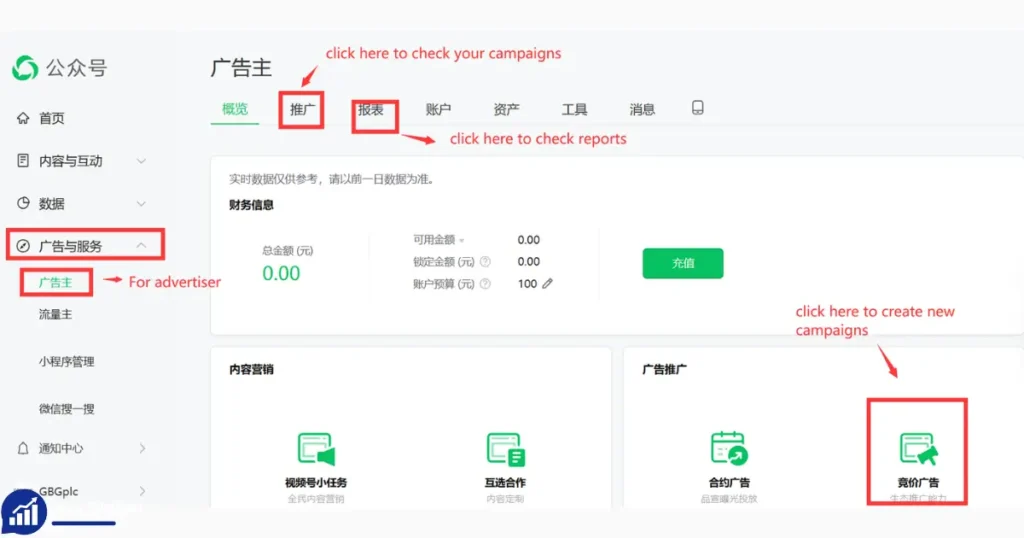Click the pencil icon to edit 账户预算
Screen dimensions: 1024x538
(x=547, y=283)
